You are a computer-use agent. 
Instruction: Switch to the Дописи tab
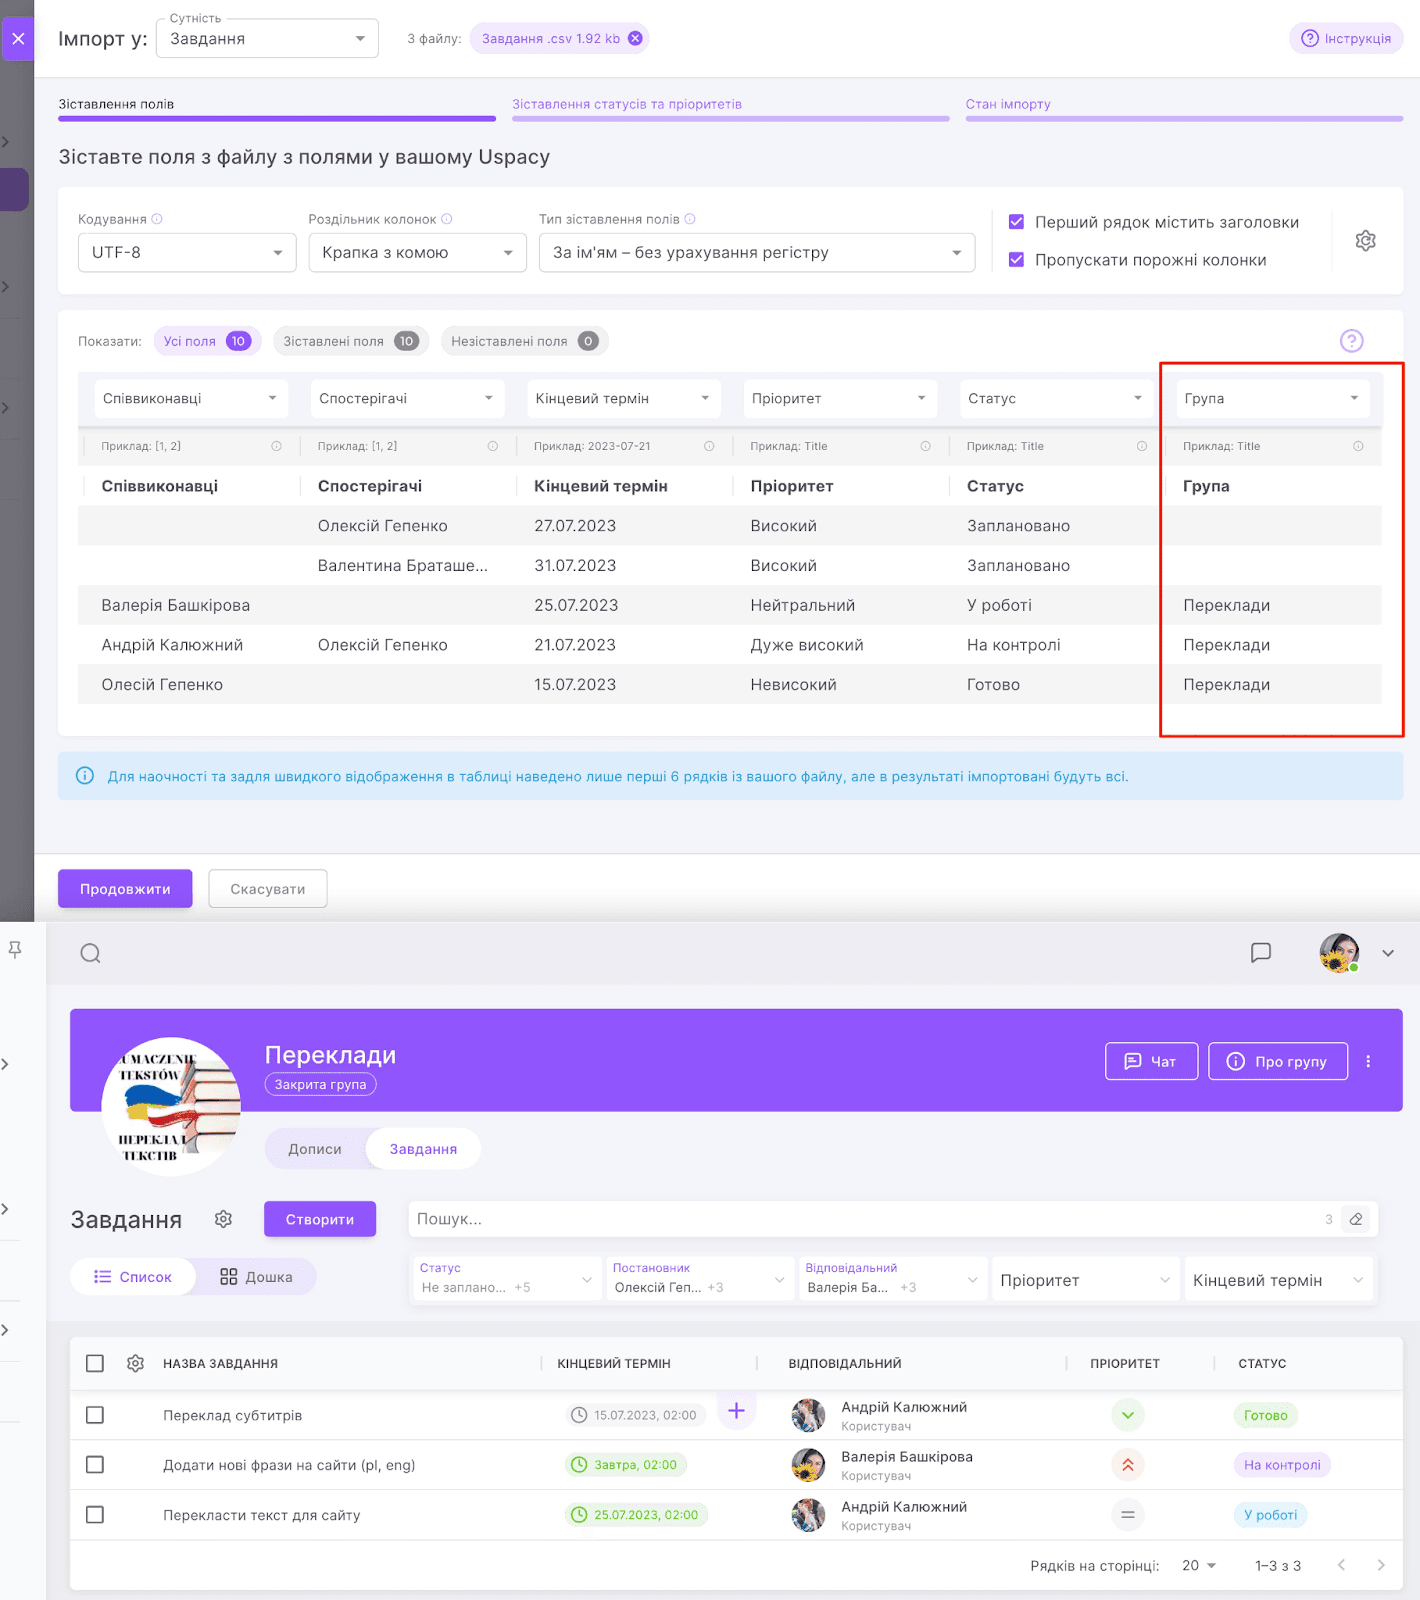(315, 1149)
